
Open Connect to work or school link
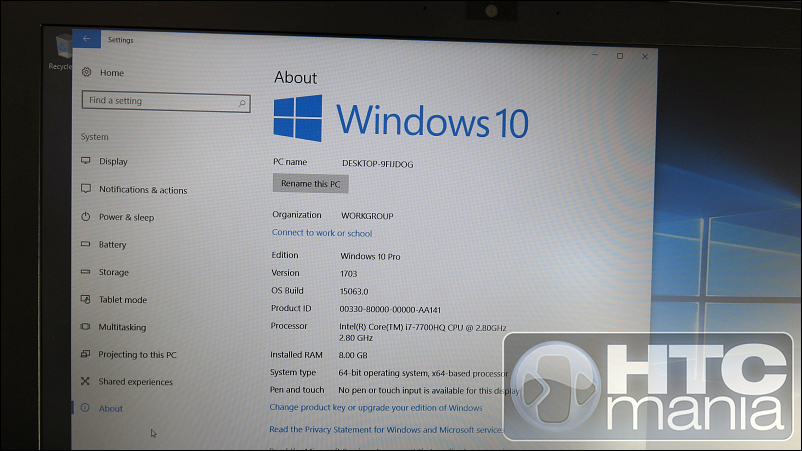click(x=322, y=233)
